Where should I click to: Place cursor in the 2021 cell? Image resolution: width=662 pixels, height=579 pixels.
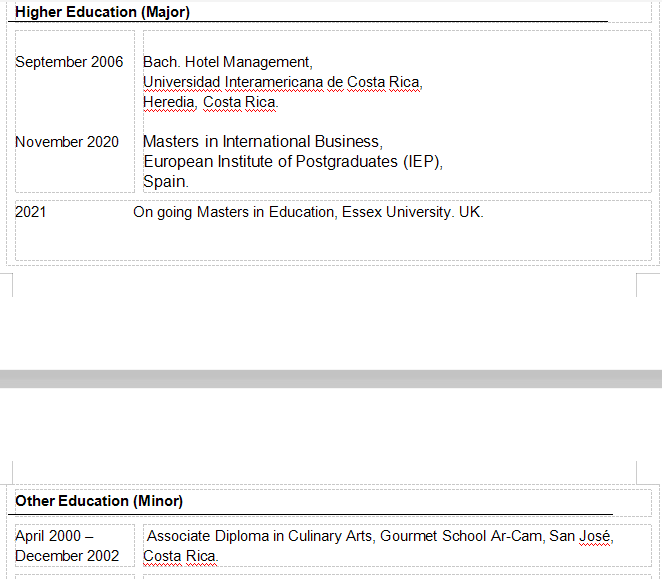pyautogui.click(x=31, y=212)
